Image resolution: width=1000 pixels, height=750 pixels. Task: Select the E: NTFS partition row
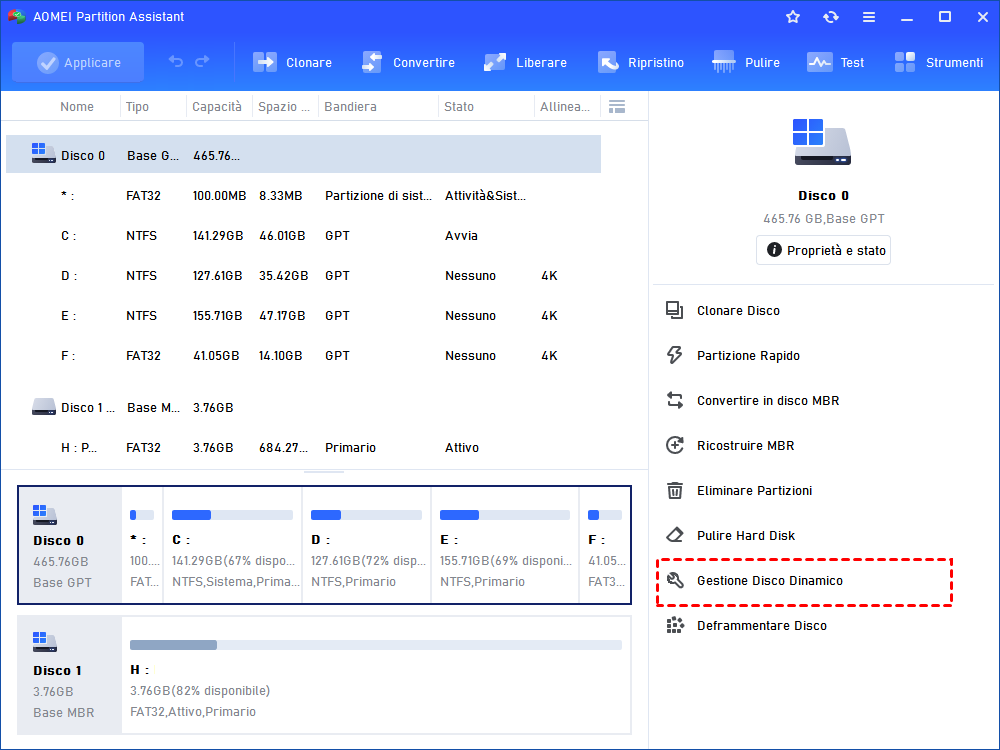click(304, 316)
